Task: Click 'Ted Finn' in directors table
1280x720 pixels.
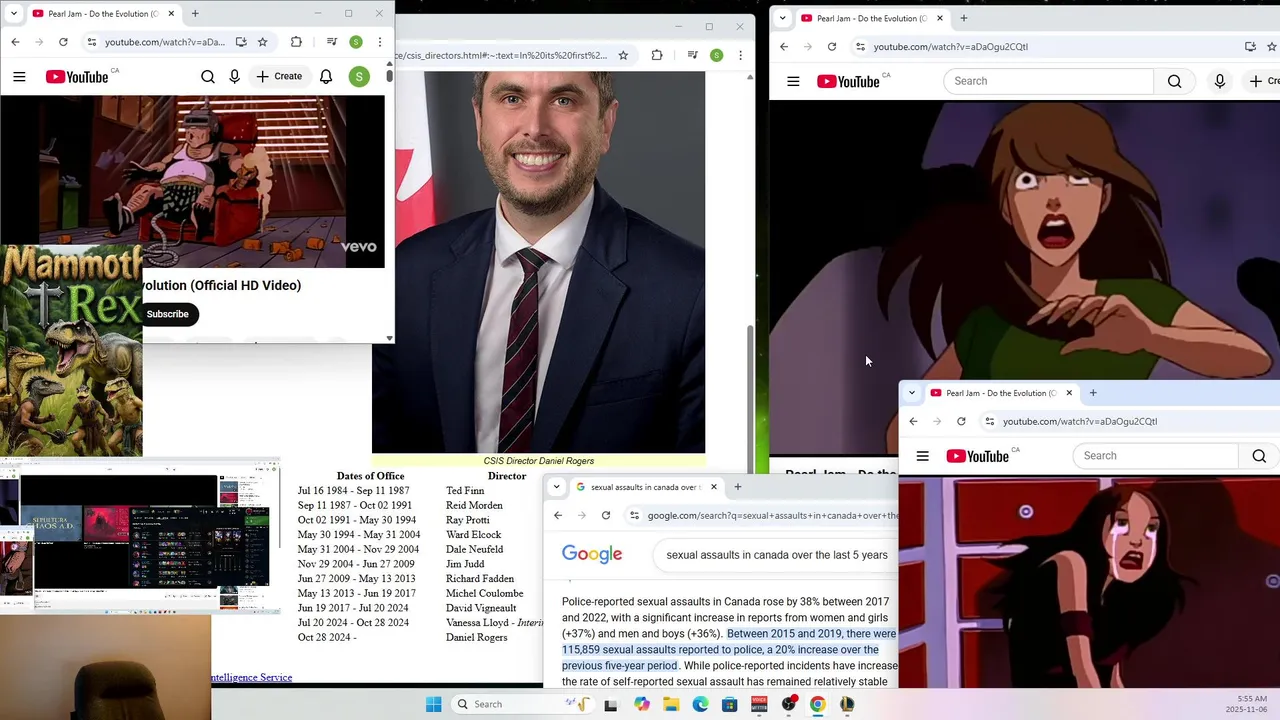Action: click(x=465, y=491)
